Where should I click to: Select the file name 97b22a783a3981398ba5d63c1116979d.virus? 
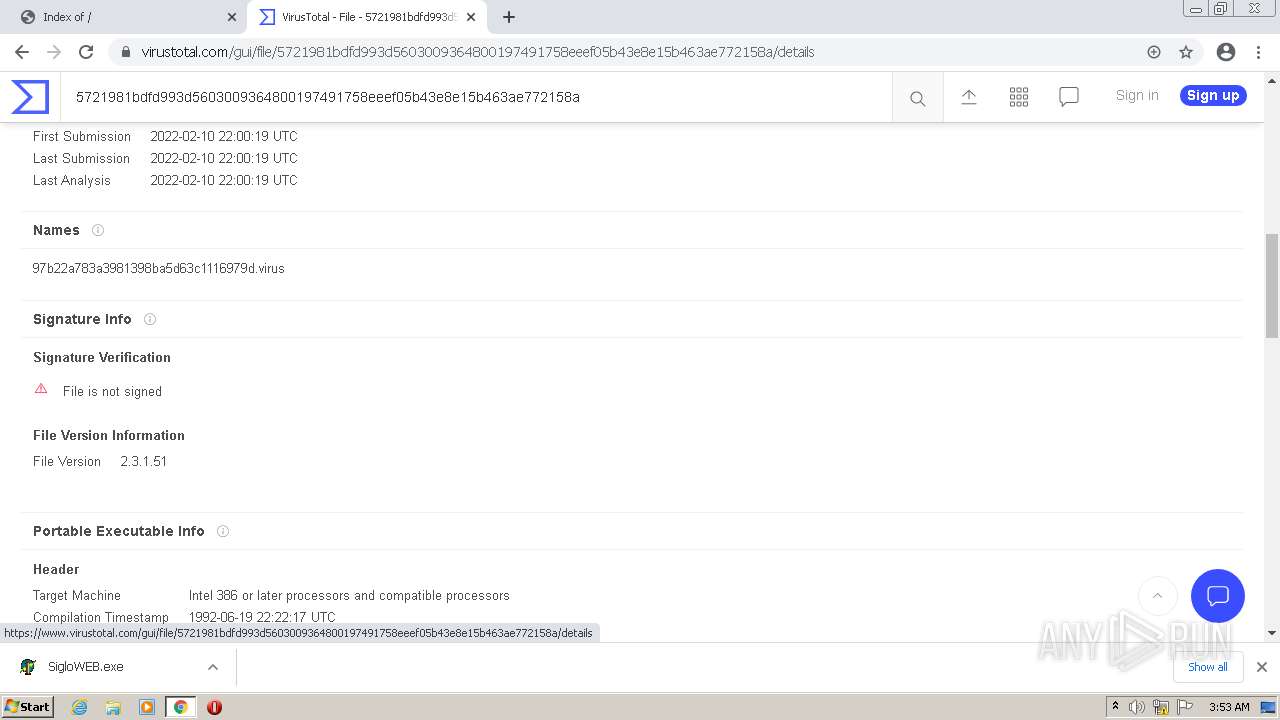[158, 268]
